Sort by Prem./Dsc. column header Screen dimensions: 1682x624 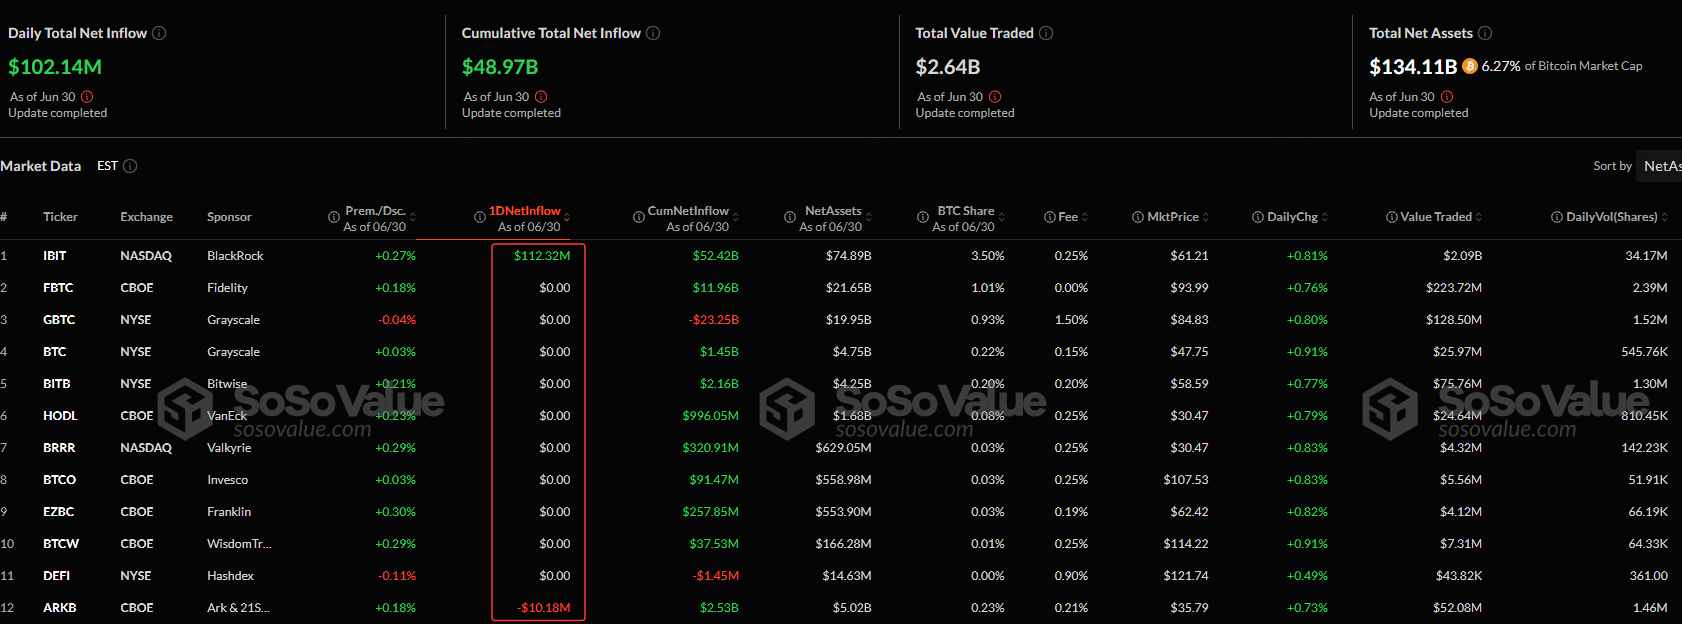375,211
